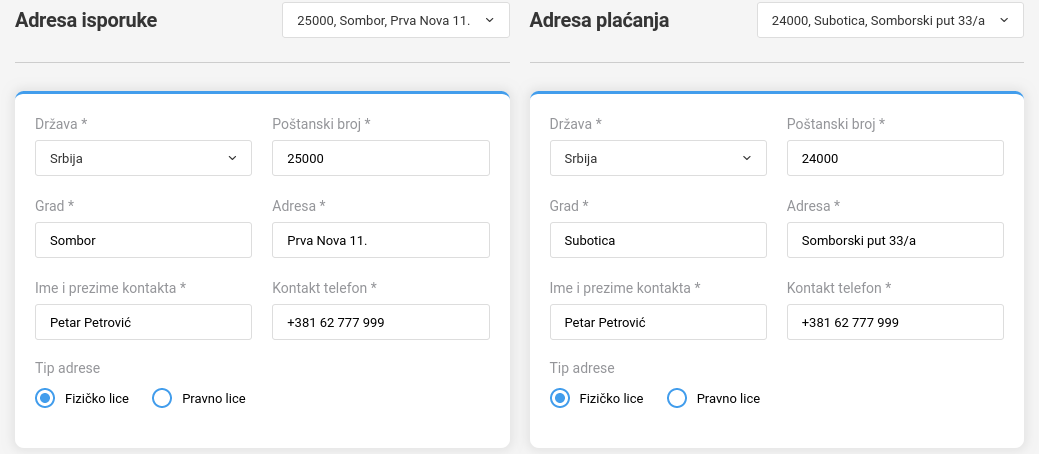
Task: Focus the Grad field with Sombor
Action: 143,240
